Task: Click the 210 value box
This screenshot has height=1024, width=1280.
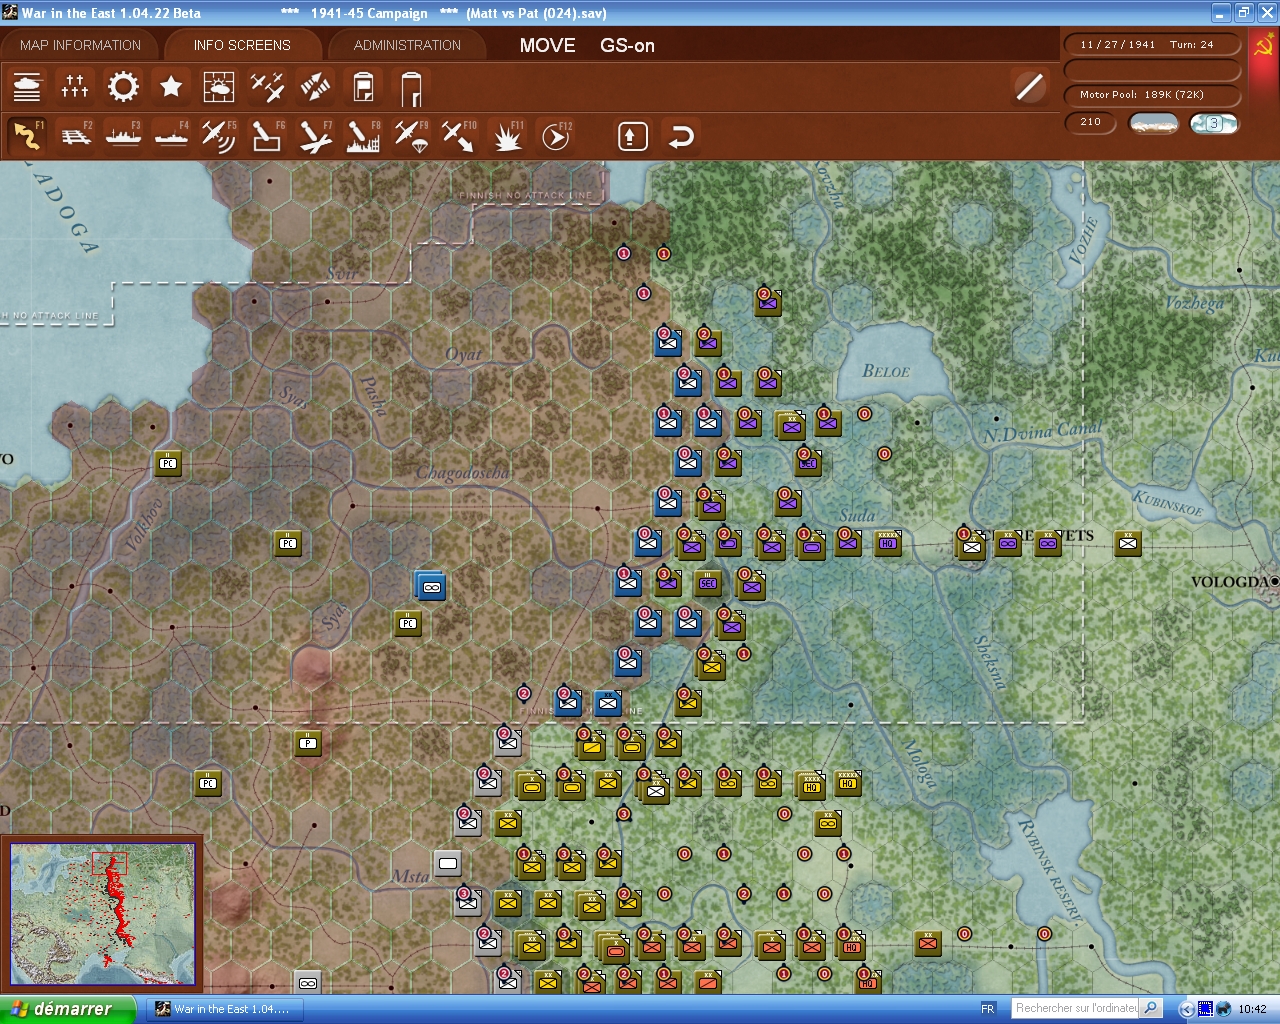Action: (1090, 122)
